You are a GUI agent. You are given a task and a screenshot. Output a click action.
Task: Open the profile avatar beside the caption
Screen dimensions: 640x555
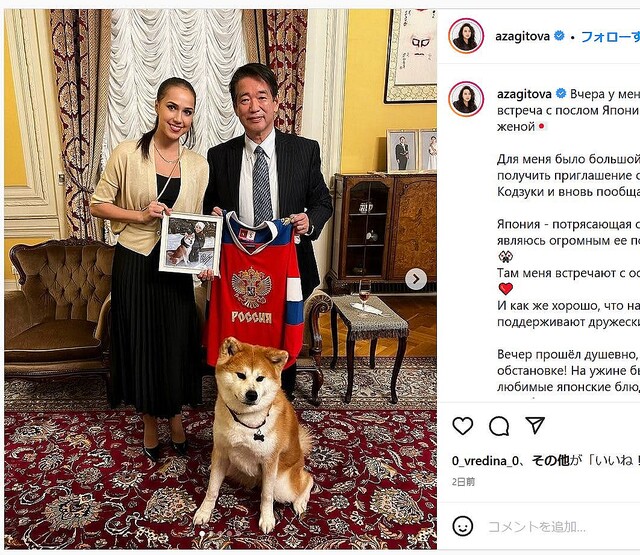point(466,99)
